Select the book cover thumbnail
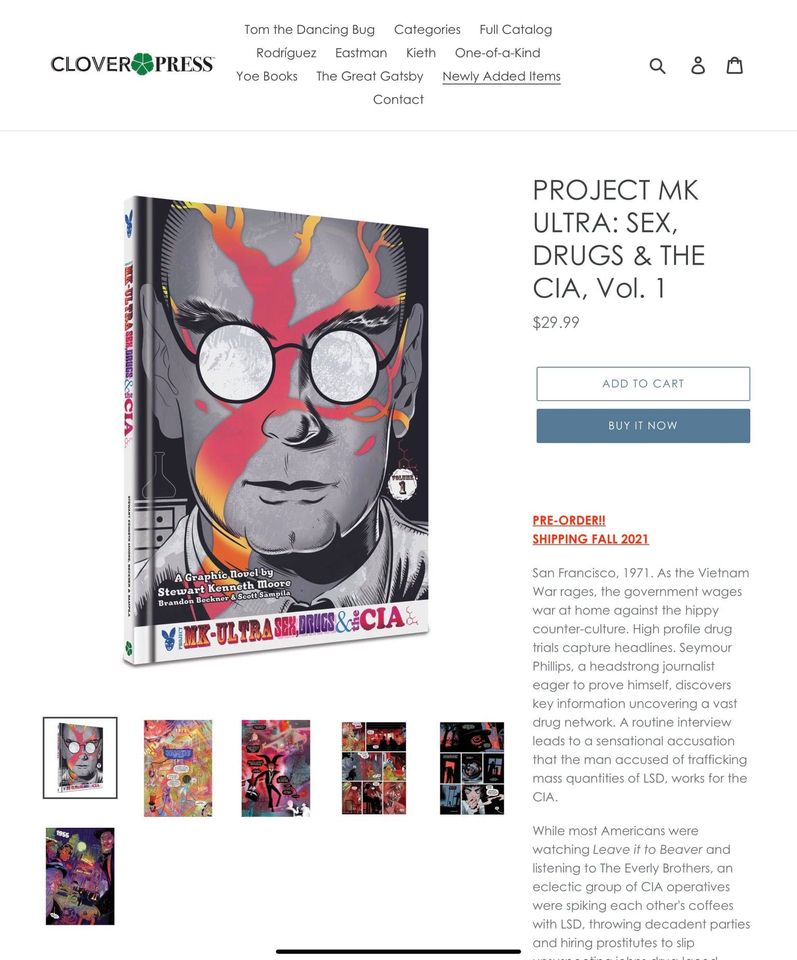This screenshot has height=960, width=797. tap(80, 757)
